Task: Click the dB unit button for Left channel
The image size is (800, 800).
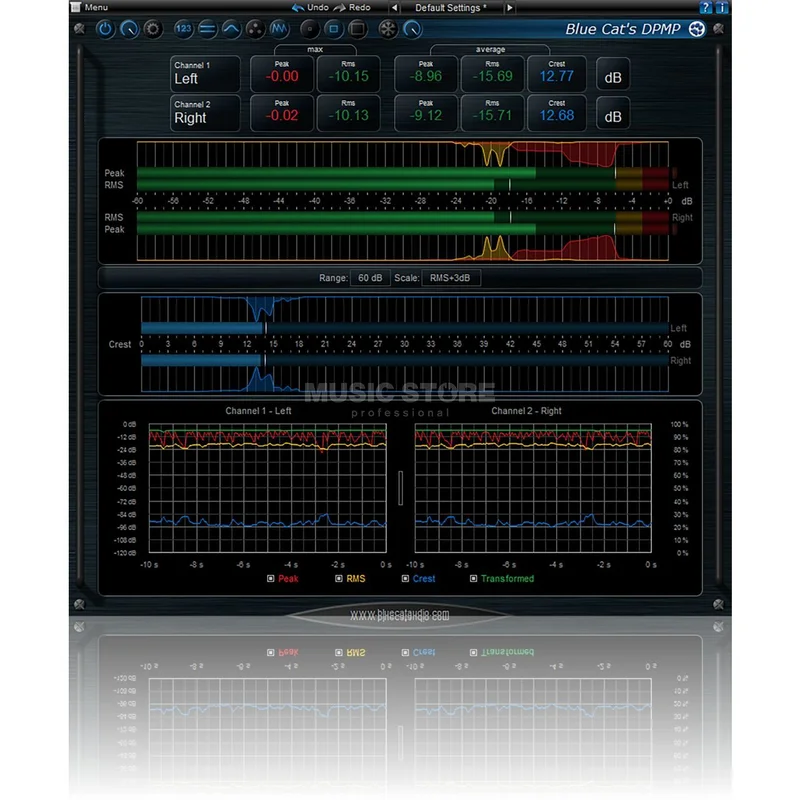Action: pos(613,76)
